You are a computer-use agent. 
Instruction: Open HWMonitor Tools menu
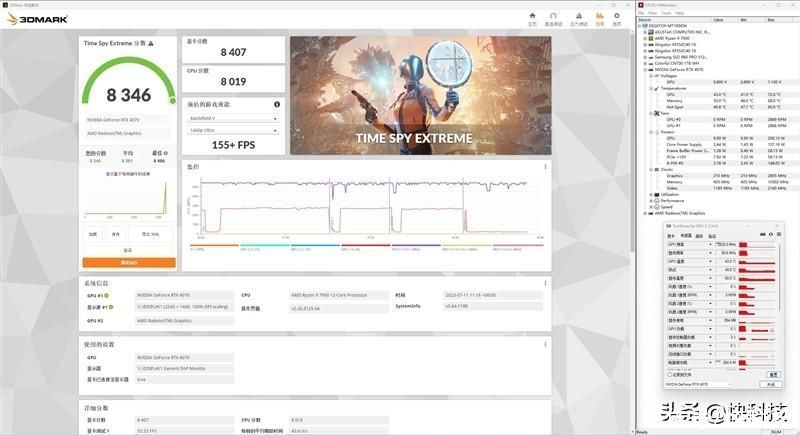pos(666,13)
